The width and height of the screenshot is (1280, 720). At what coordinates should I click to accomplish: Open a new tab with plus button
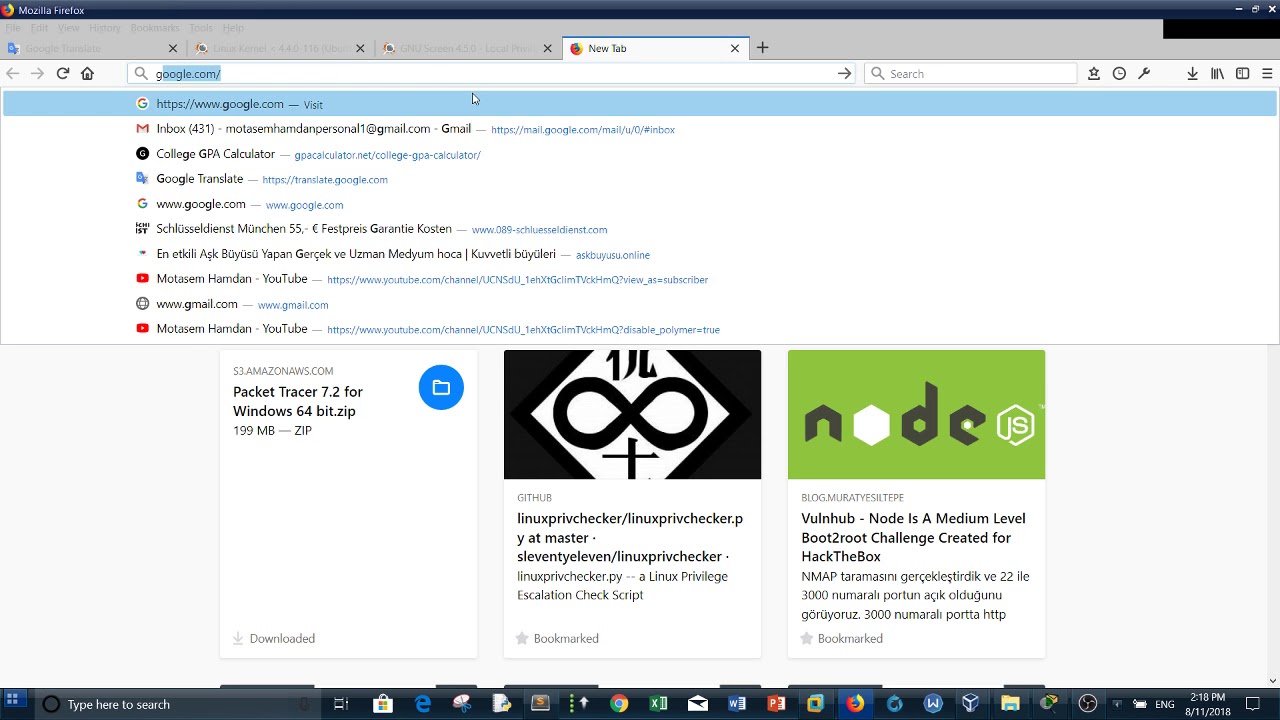click(762, 47)
